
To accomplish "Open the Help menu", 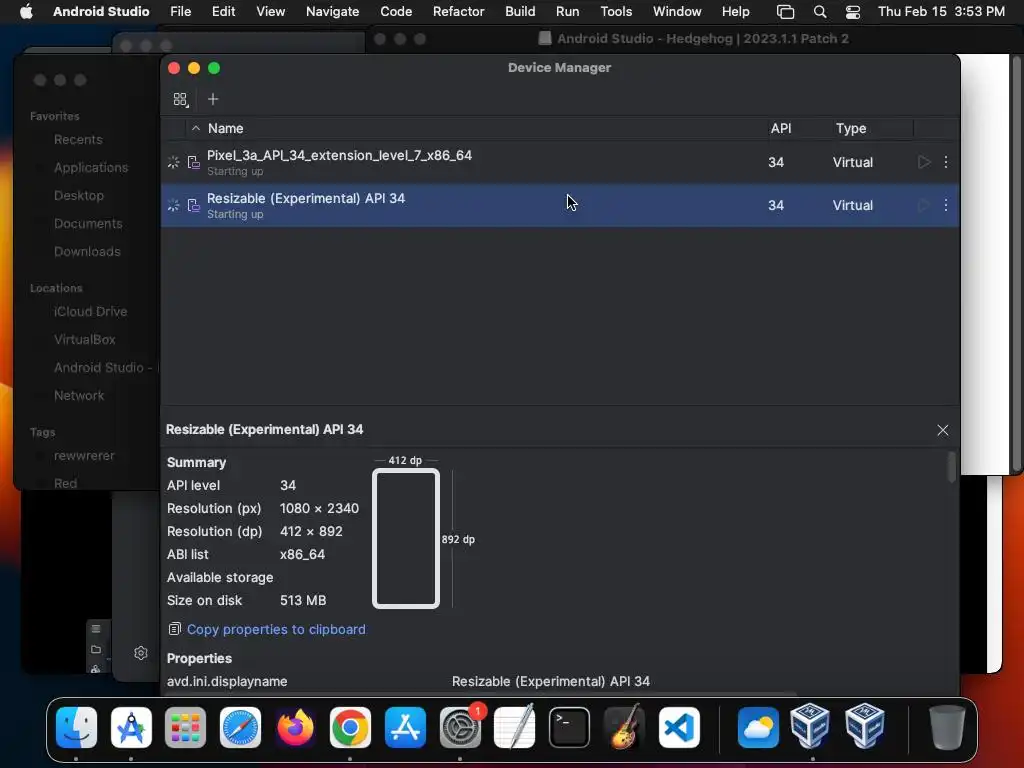I will point(735,12).
